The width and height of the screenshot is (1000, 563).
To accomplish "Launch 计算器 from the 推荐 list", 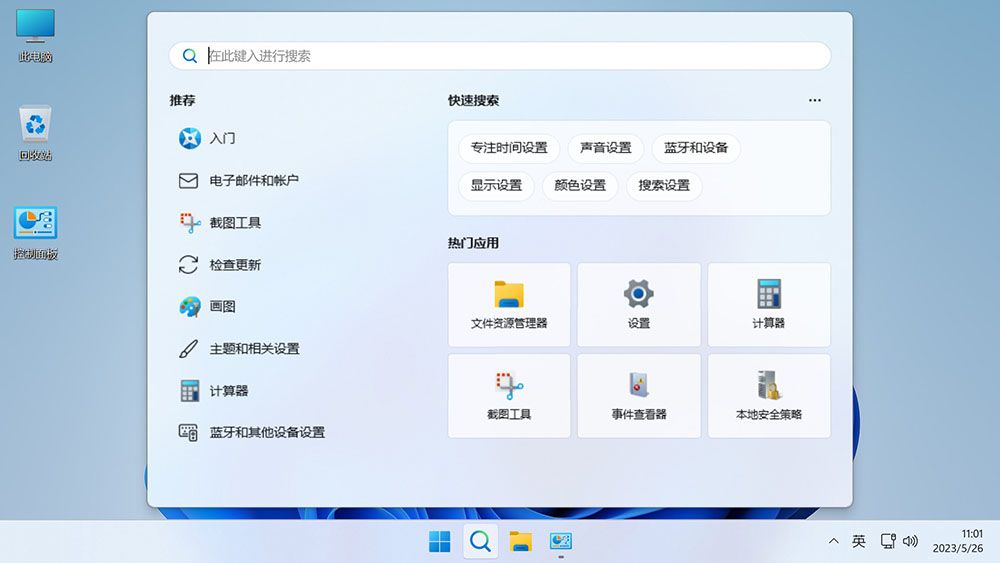I will 213,391.
